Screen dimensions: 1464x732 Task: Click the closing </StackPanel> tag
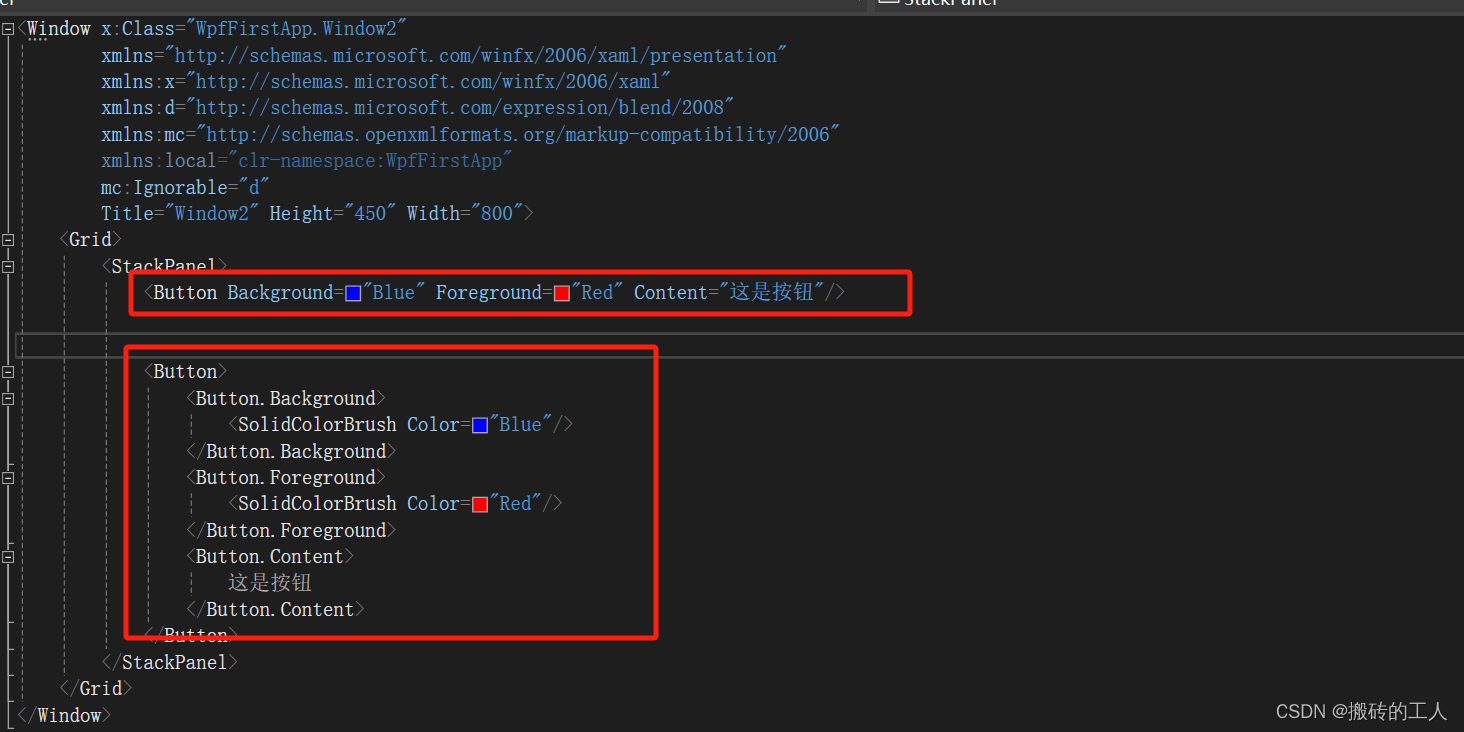[x=170, y=662]
